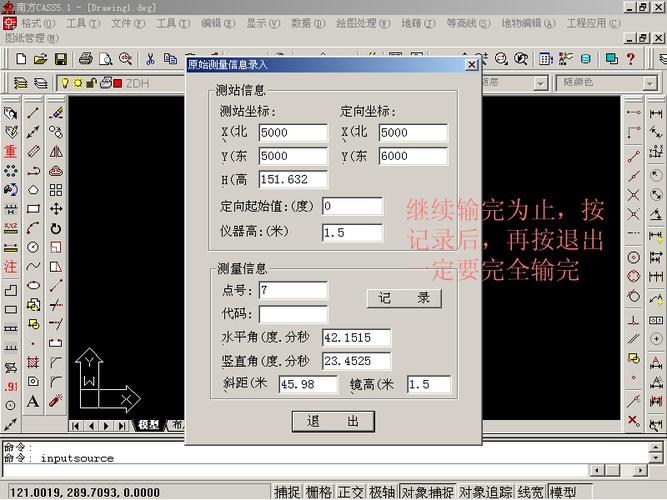Open the 等高线(S) menu
Image resolution: width=667 pixels, height=500 pixels.
(x=468, y=23)
